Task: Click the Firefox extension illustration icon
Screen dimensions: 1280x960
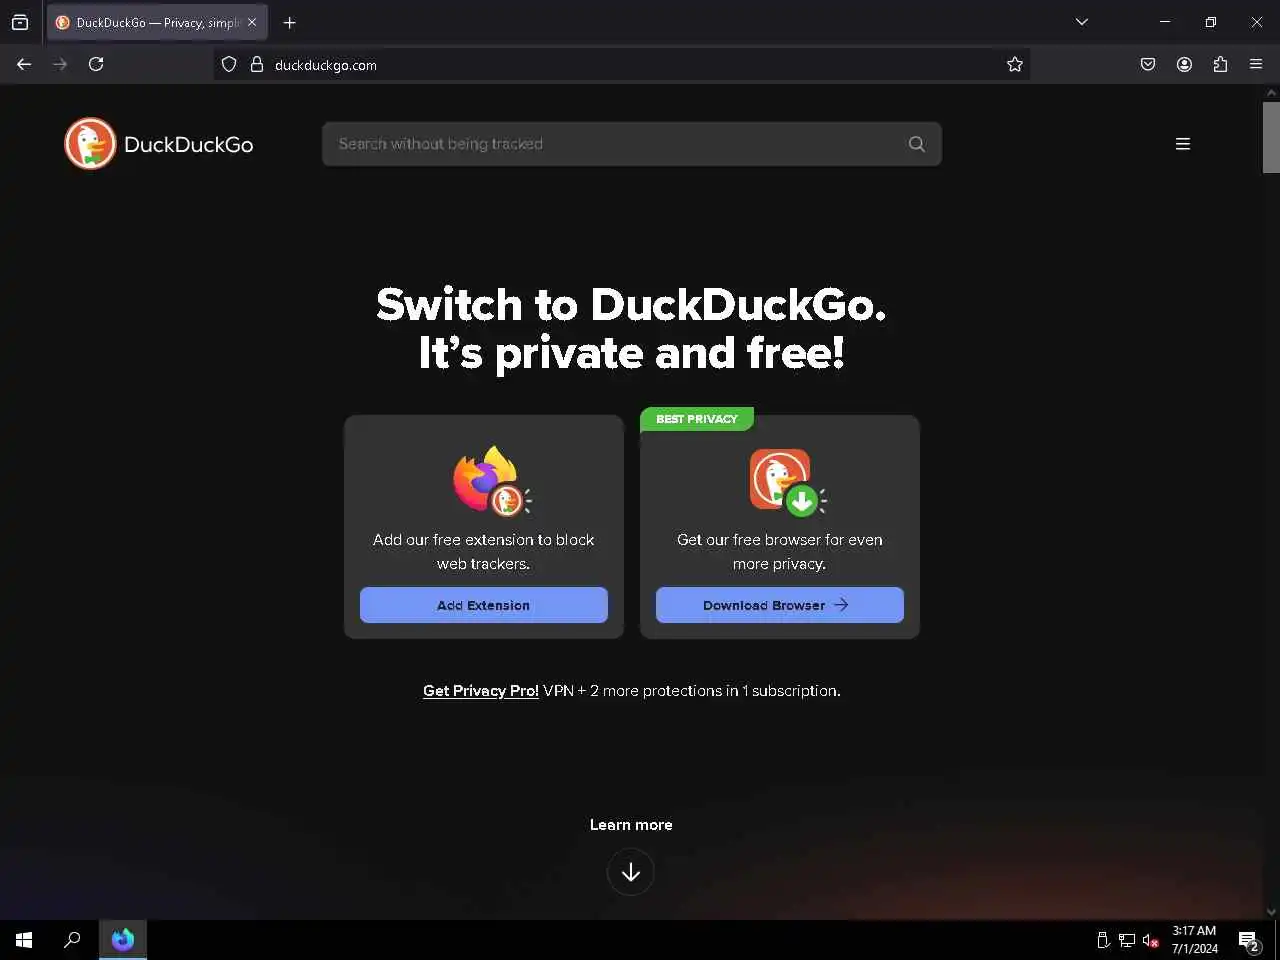Action: (492, 481)
